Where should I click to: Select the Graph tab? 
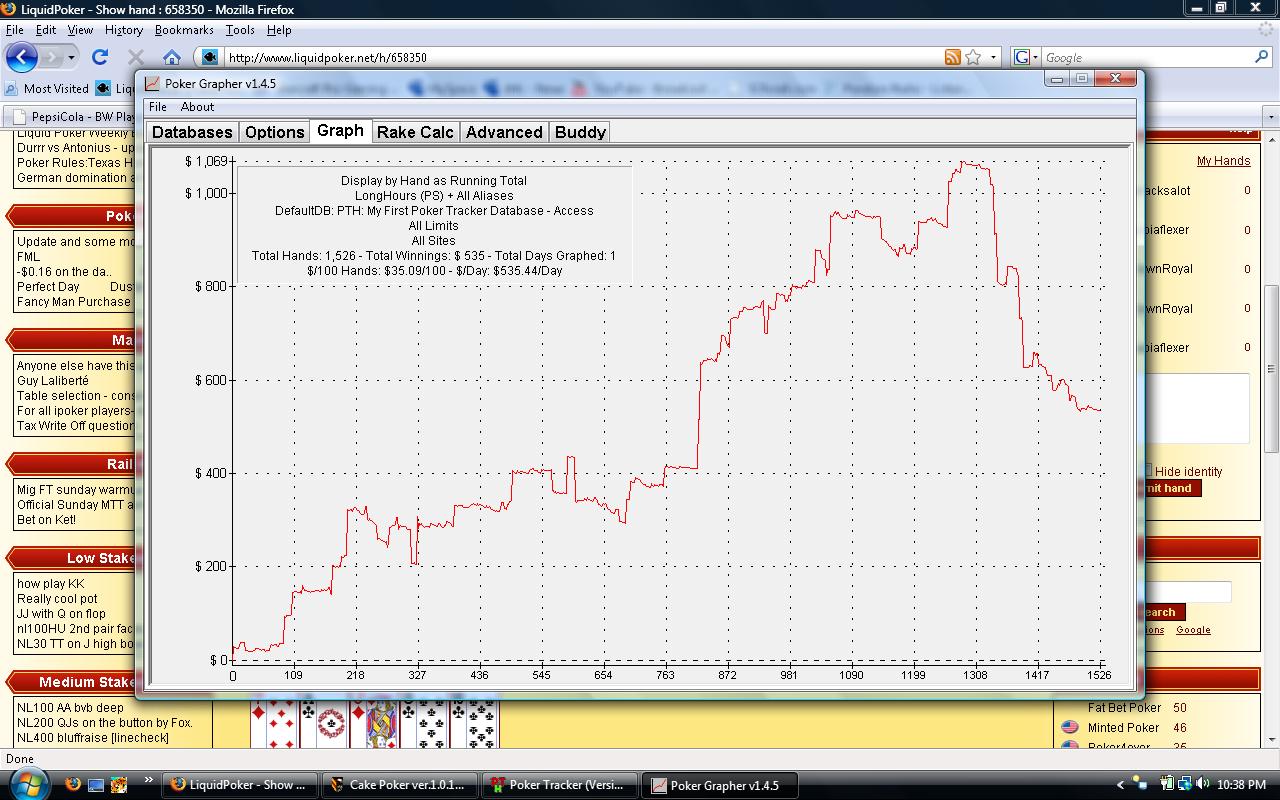click(340, 131)
